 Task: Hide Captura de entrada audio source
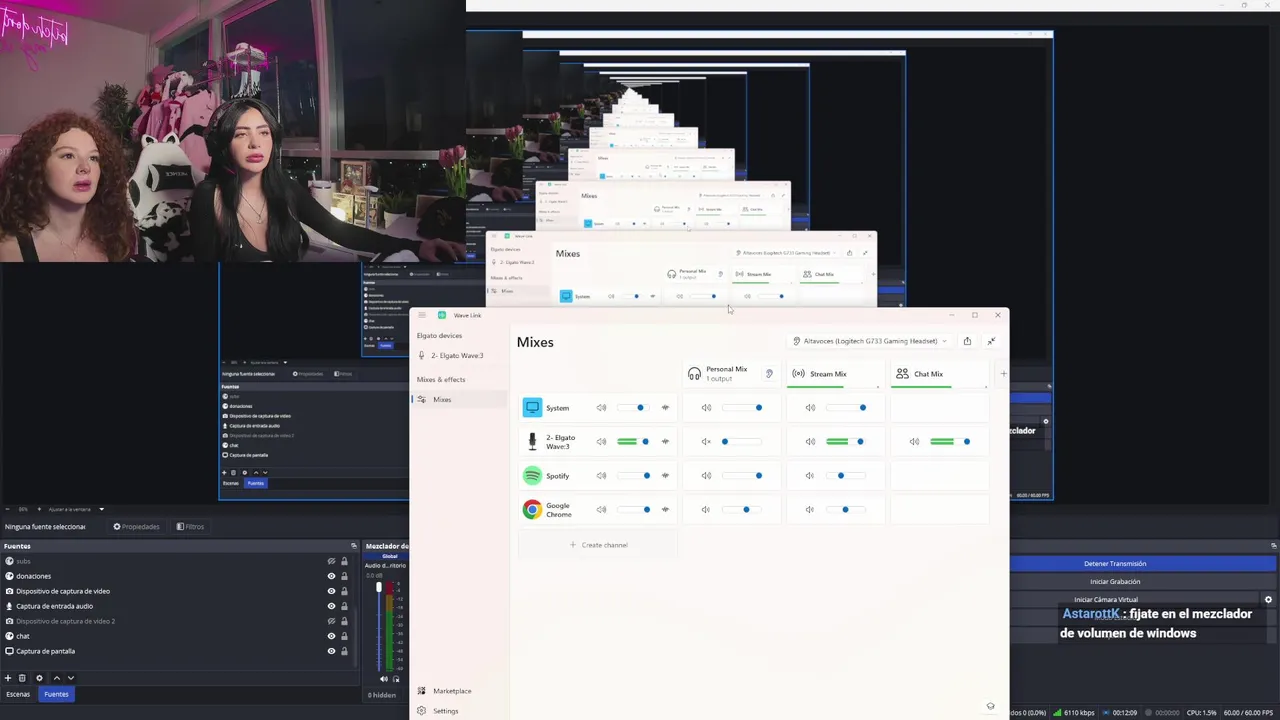coord(331,606)
